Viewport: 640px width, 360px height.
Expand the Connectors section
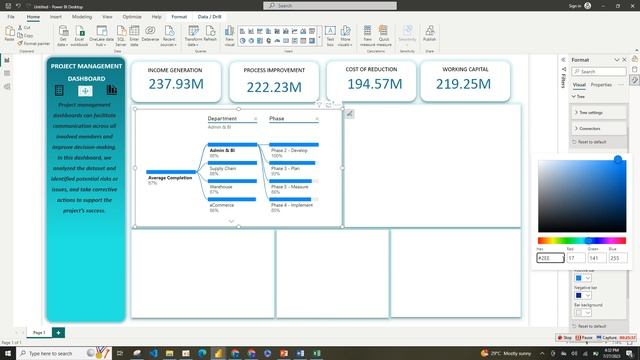coord(598,128)
